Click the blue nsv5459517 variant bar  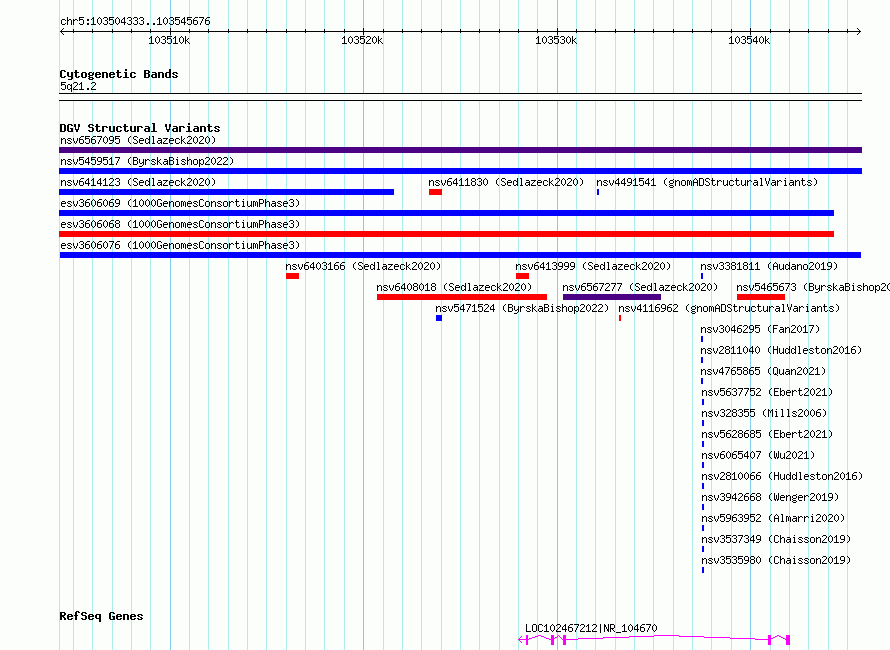tap(460, 171)
